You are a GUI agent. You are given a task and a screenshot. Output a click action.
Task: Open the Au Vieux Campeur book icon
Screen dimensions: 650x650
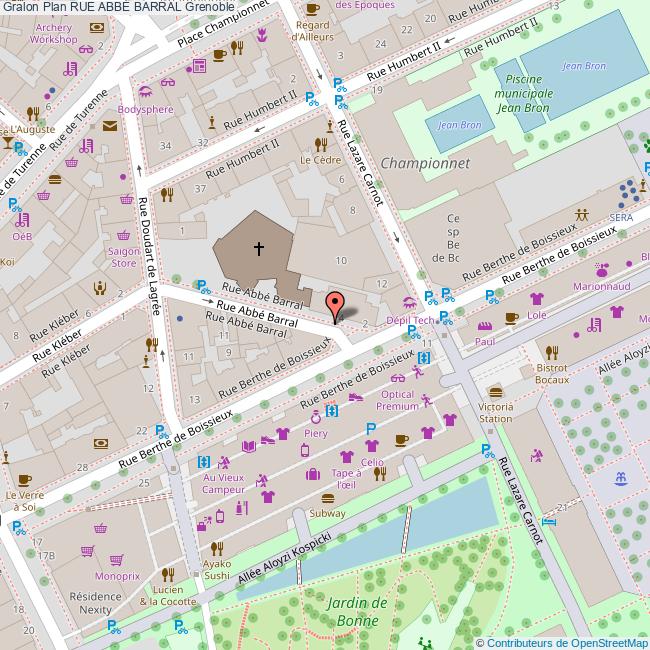(x=224, y=461)
